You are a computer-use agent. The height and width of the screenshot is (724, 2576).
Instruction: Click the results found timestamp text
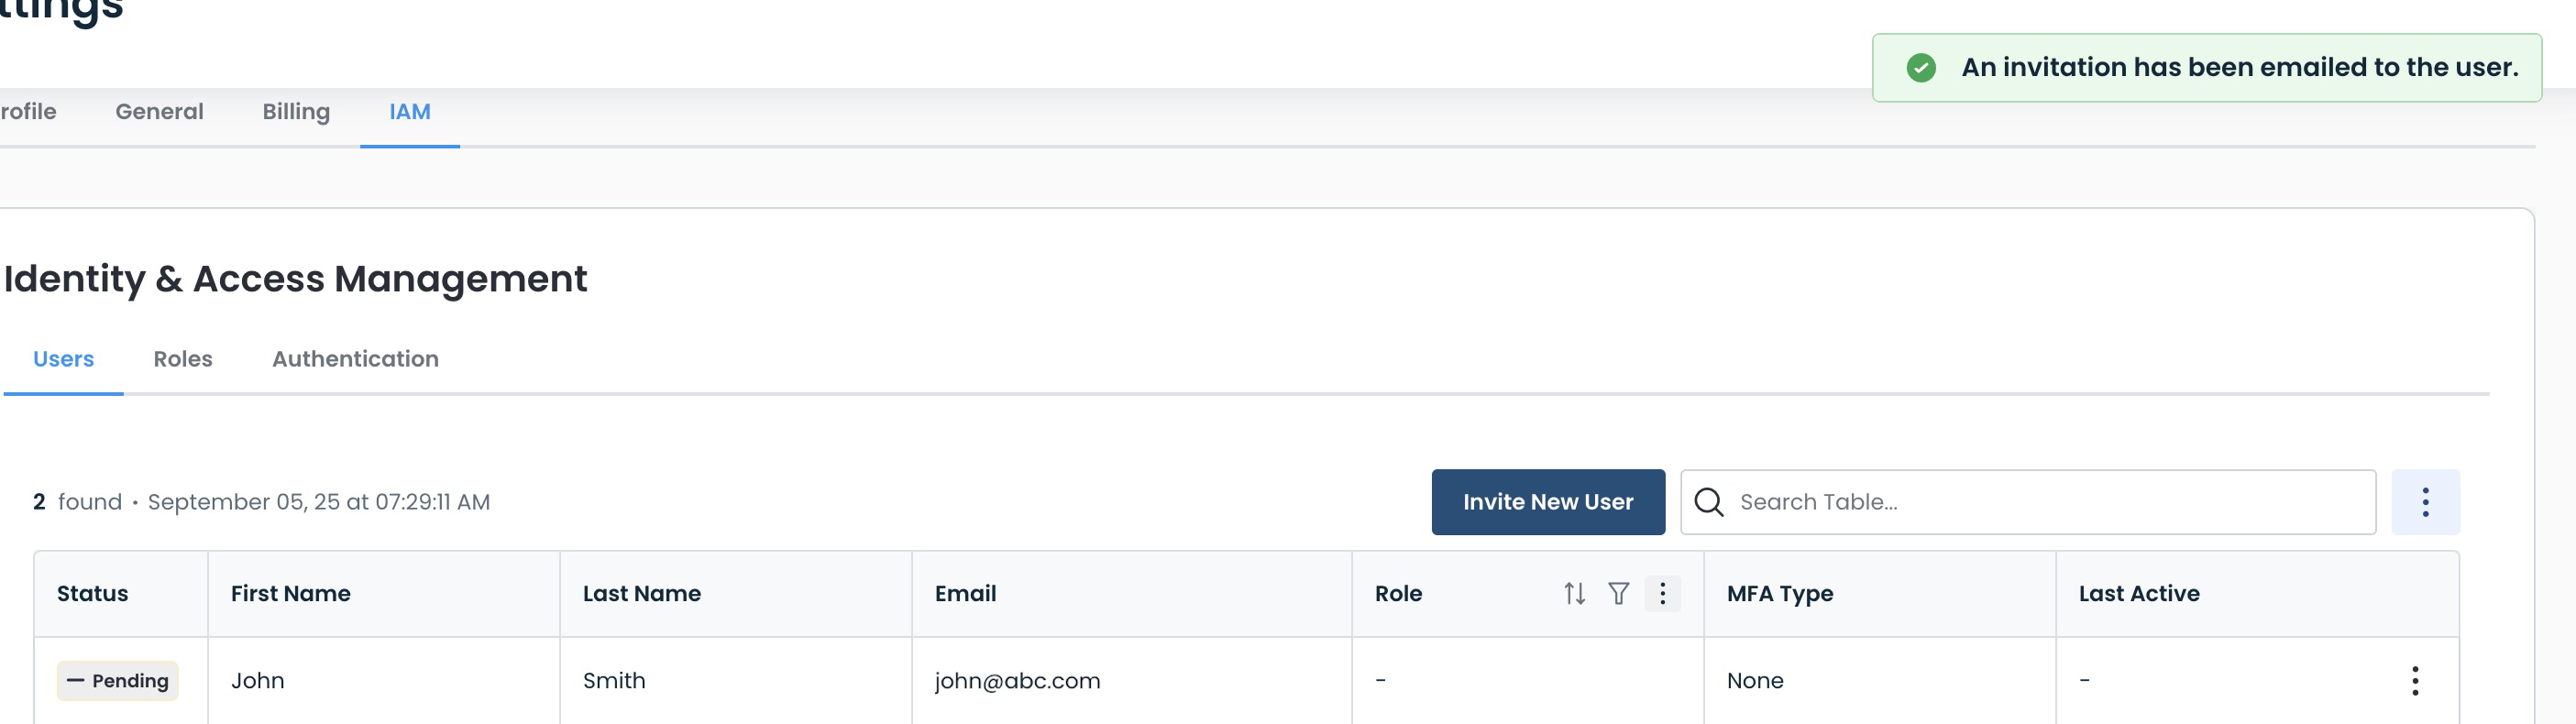point(262,502)
